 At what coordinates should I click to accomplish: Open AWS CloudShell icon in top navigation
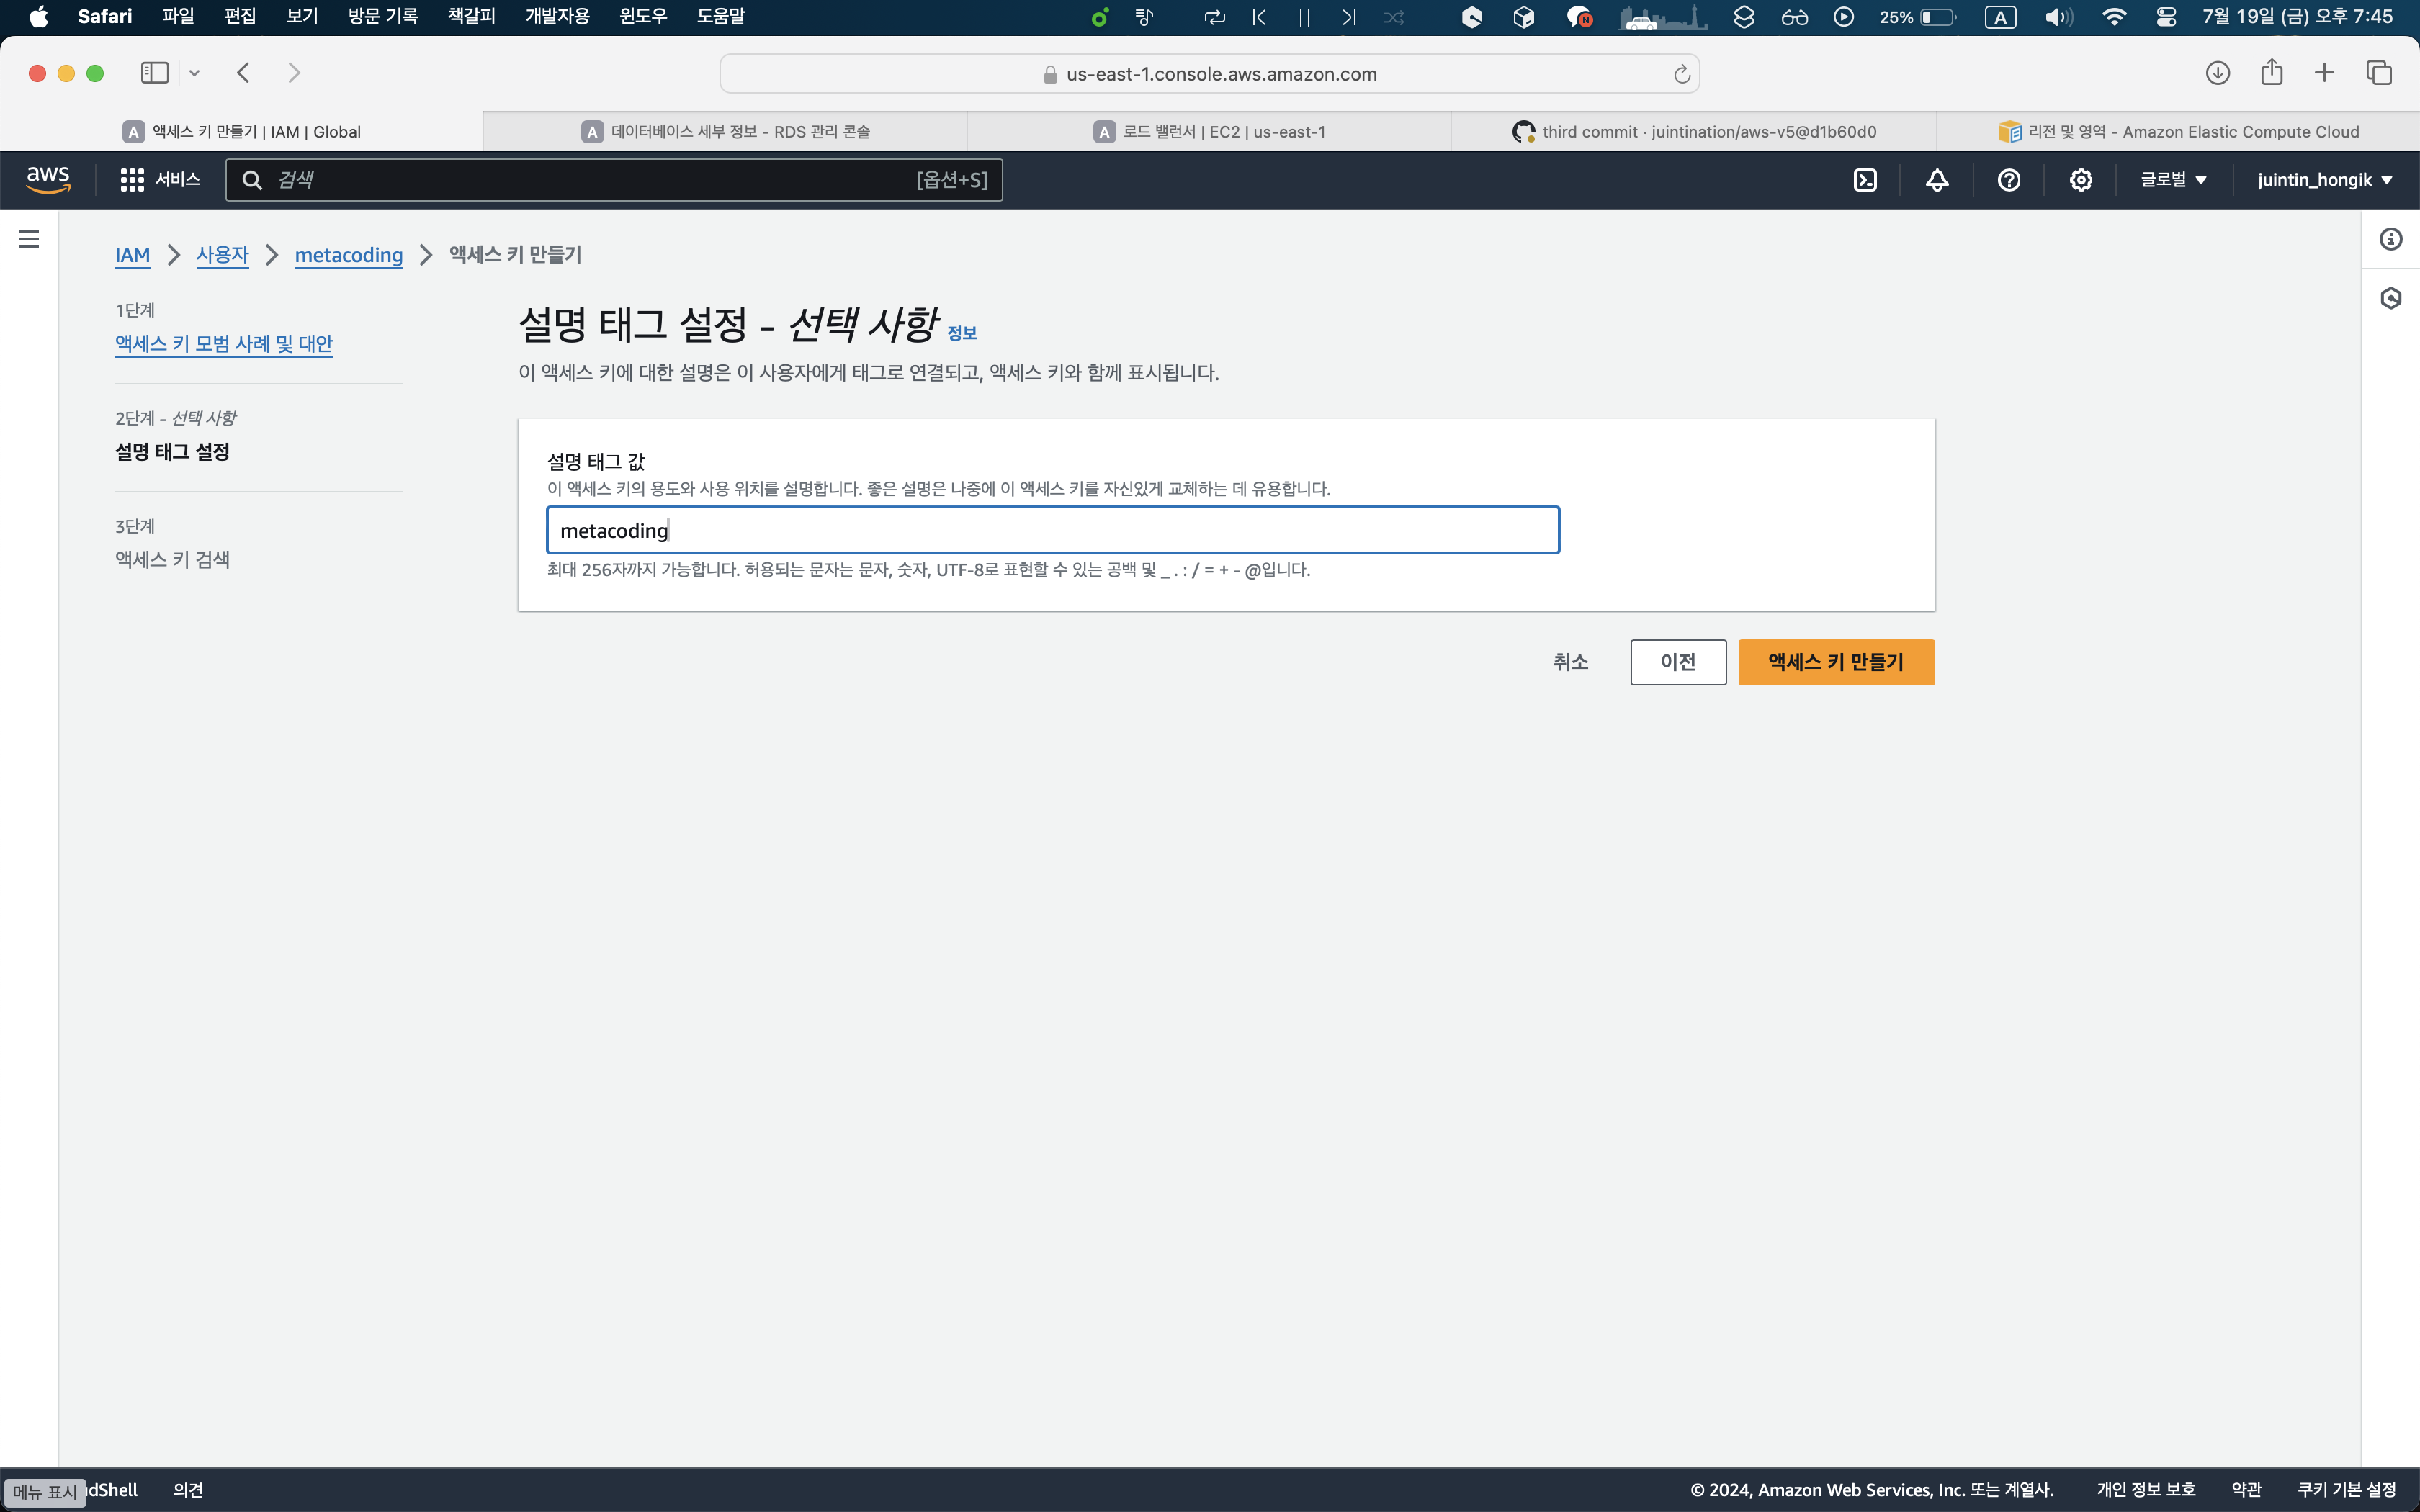[x=1865, y=180]
